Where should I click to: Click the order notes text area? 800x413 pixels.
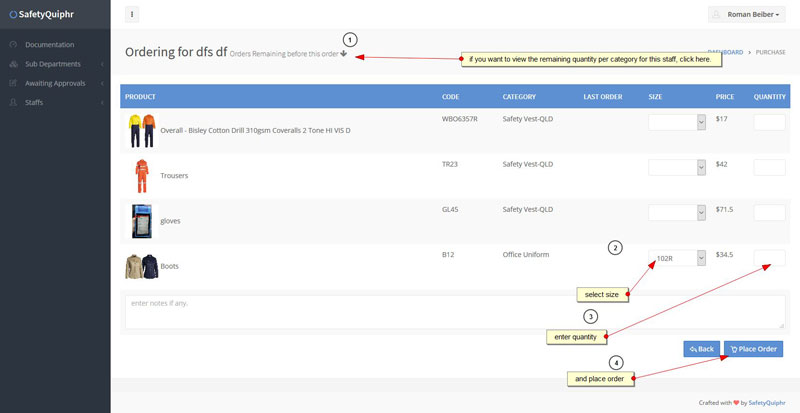pos(454,311)
